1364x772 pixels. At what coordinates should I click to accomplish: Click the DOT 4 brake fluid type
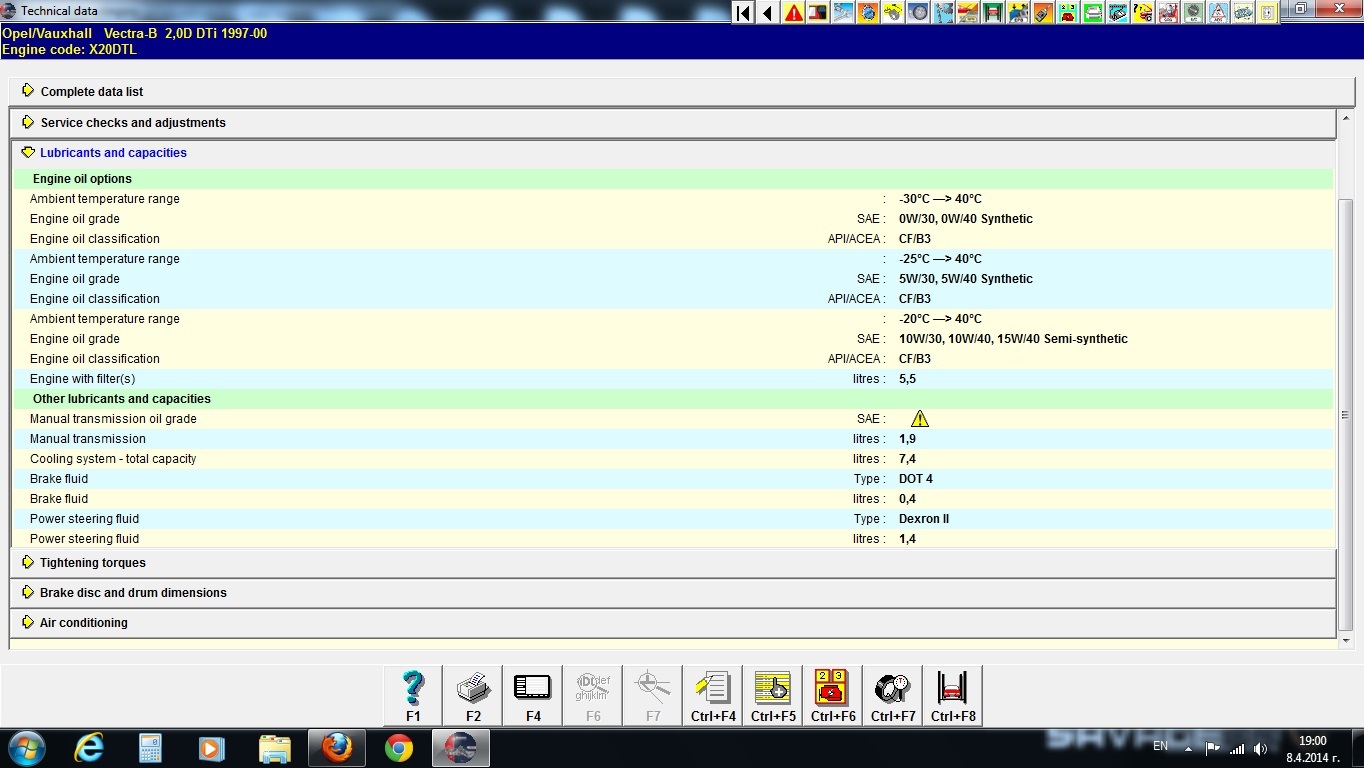pos(916,479)
